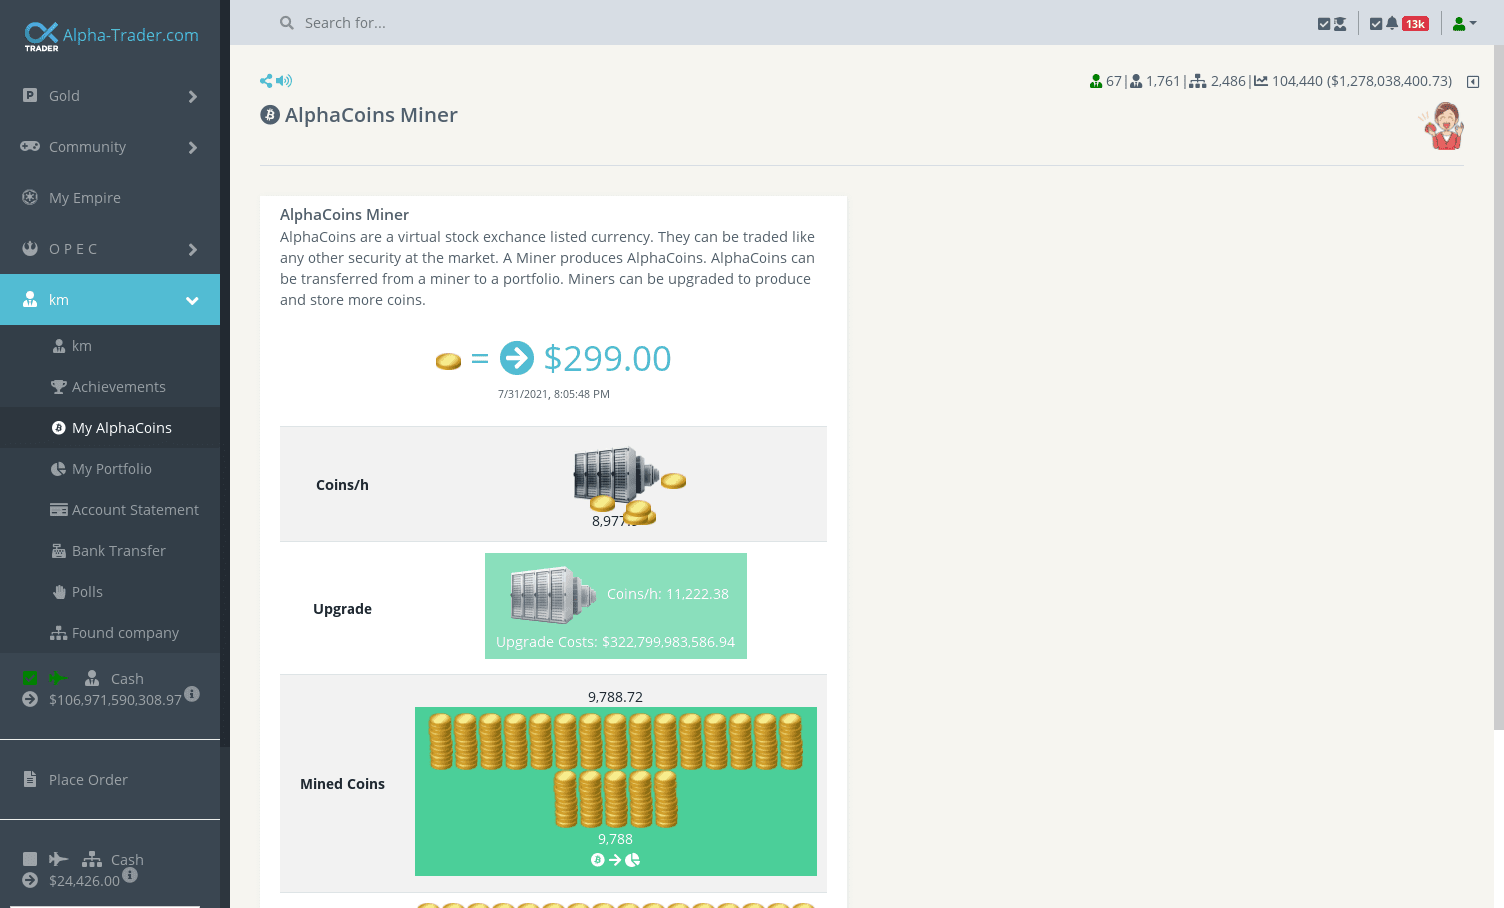Click the coin-to-portfolio transfer icon under 9,788
The width and height of the screenshot is (1504, 908).
[x=615, y=860]
